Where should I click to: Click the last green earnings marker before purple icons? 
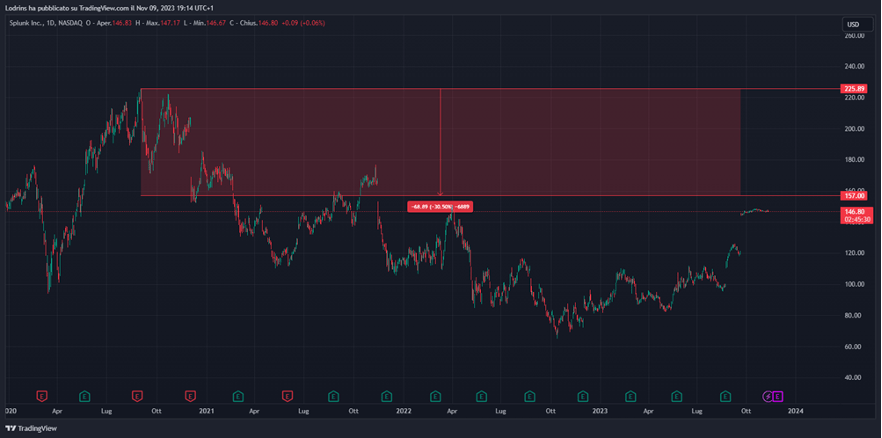pos(727,396)
